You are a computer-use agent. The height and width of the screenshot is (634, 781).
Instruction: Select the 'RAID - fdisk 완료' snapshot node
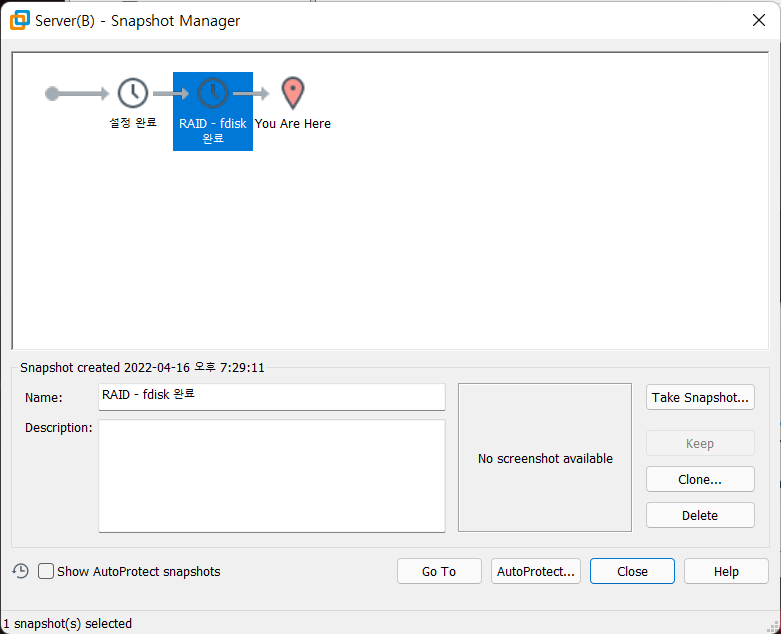coord(213,111)
